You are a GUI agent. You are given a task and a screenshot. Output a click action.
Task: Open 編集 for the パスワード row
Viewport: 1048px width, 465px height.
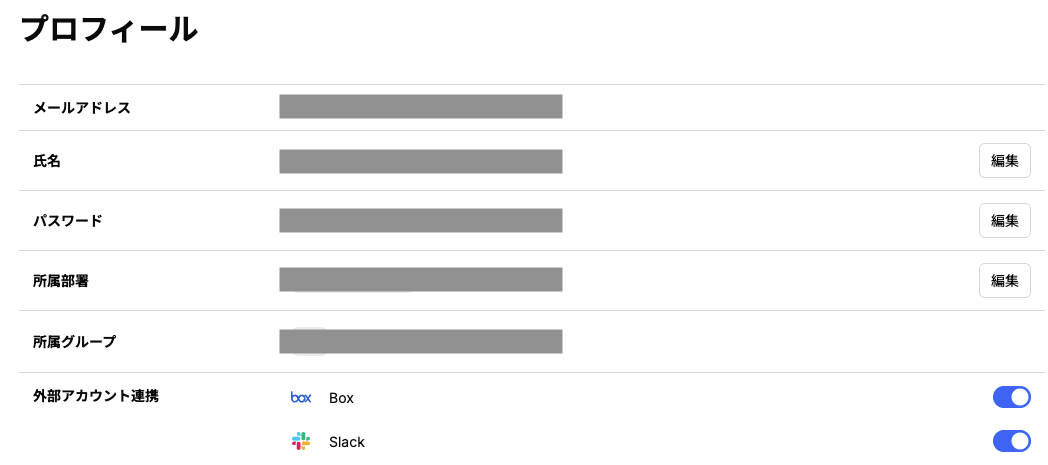[1005, 220]
